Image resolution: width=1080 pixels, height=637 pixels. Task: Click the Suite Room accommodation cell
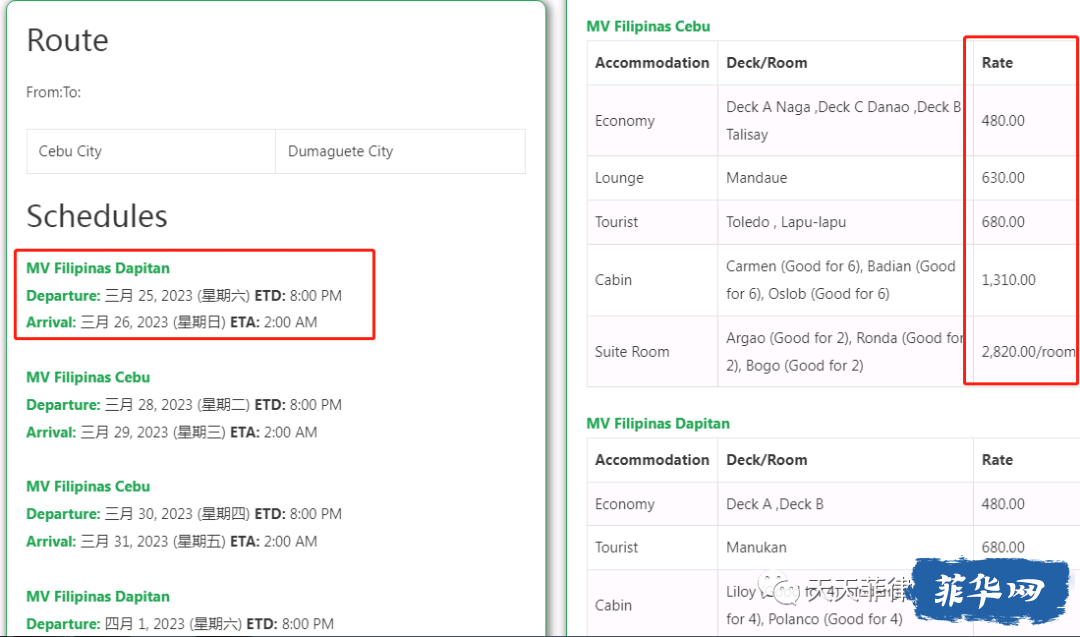652,351
